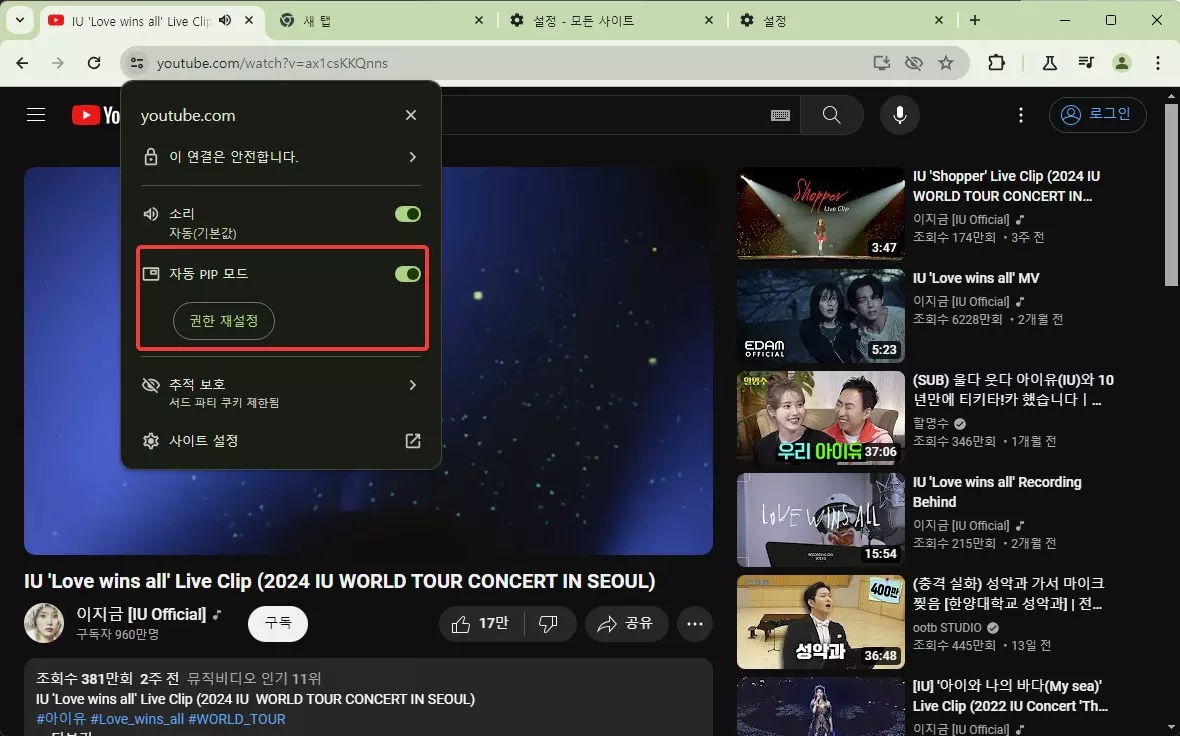This screenshot has width=1180, height=736.
Task: Click the search magnifier icon
Action: click(x=831, y=114)
